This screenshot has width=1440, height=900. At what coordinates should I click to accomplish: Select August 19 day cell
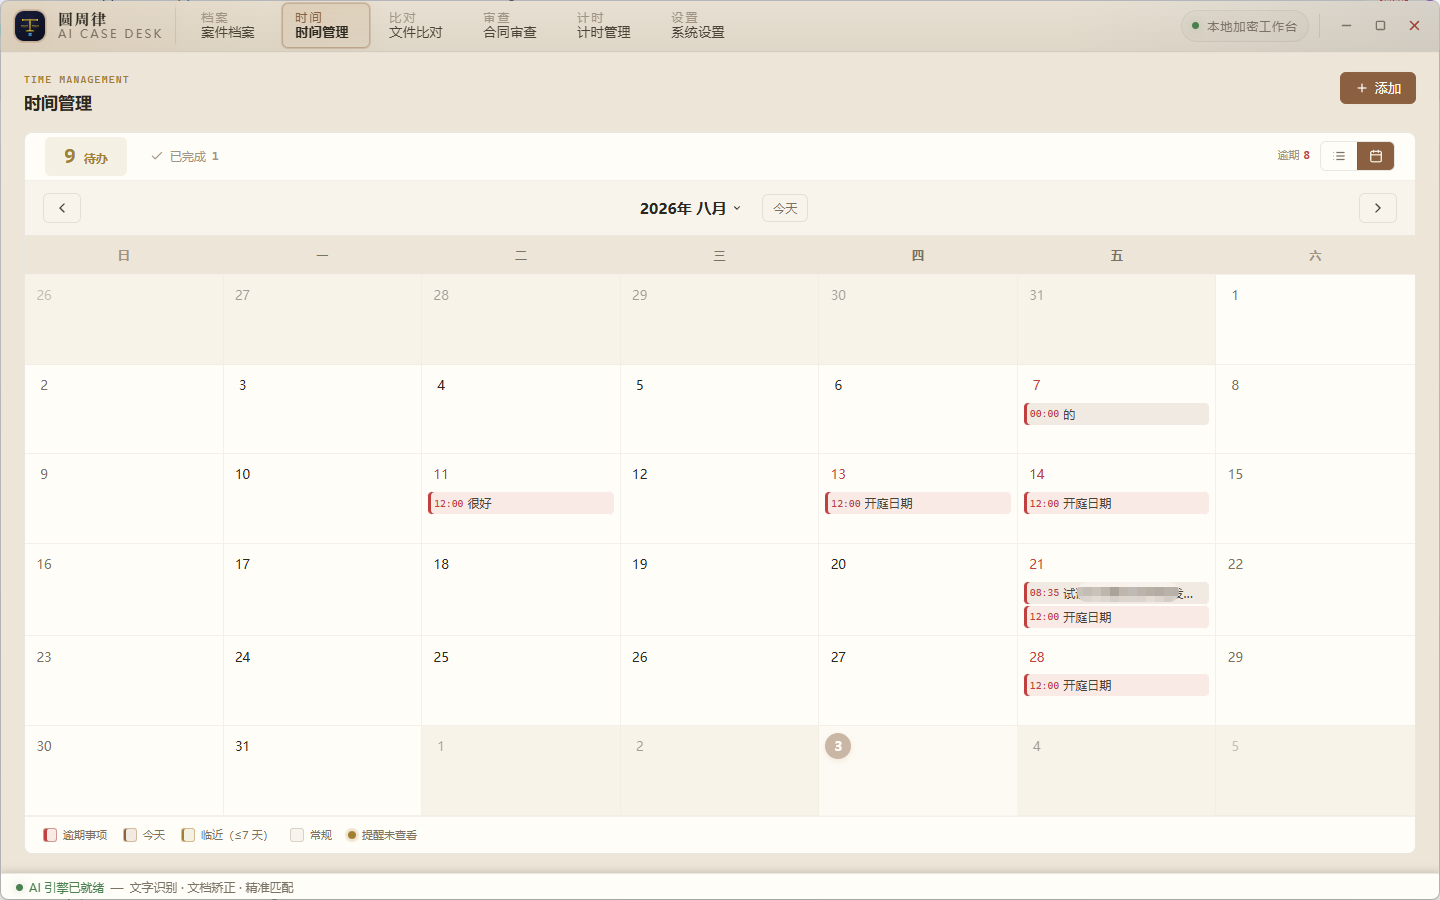pos(719,589)
